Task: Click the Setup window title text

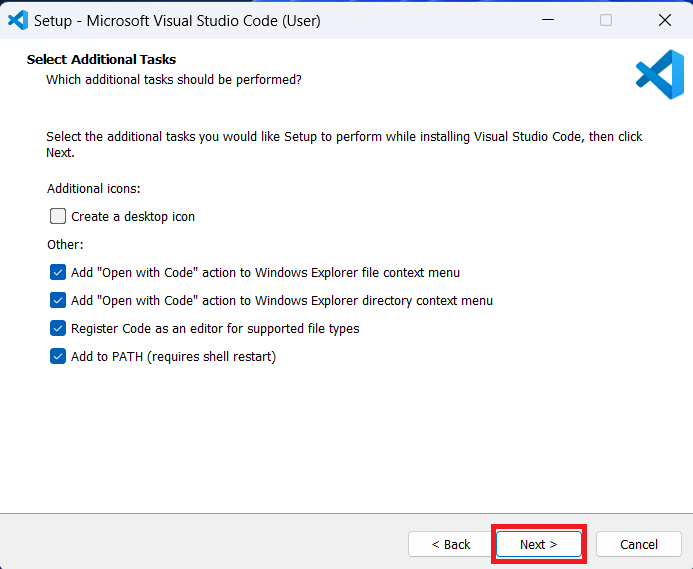Action: [177, 20]
